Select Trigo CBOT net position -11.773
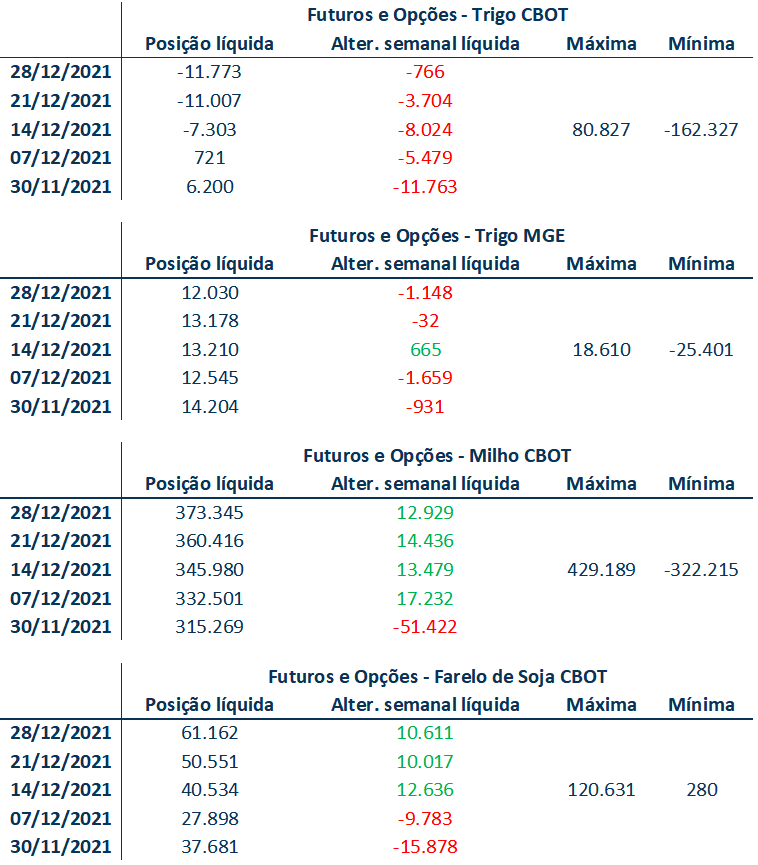Viewport: 758px width, 865px height. click(209, 72)
